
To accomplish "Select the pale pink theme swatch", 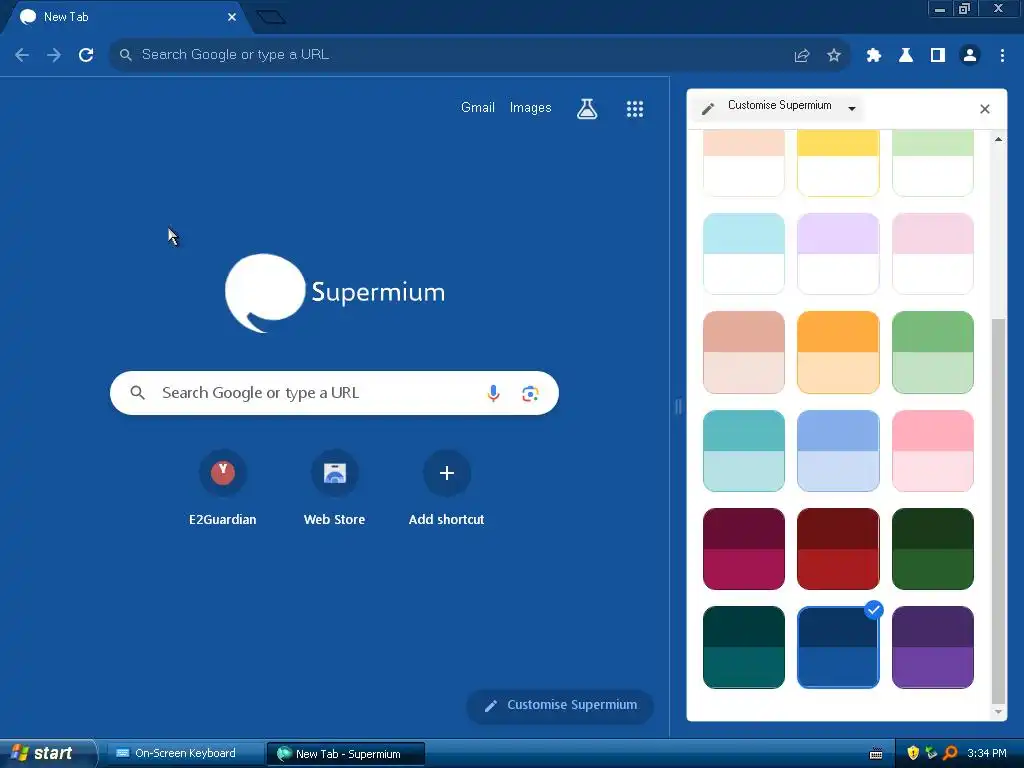I will (x=933, y=254).
